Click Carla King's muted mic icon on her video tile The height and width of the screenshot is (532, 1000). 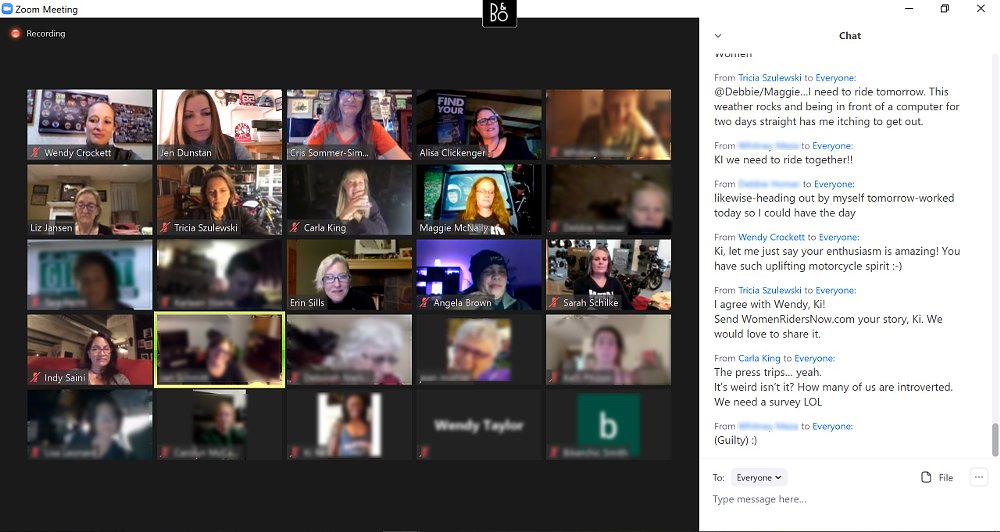click(x=295, y=227)
